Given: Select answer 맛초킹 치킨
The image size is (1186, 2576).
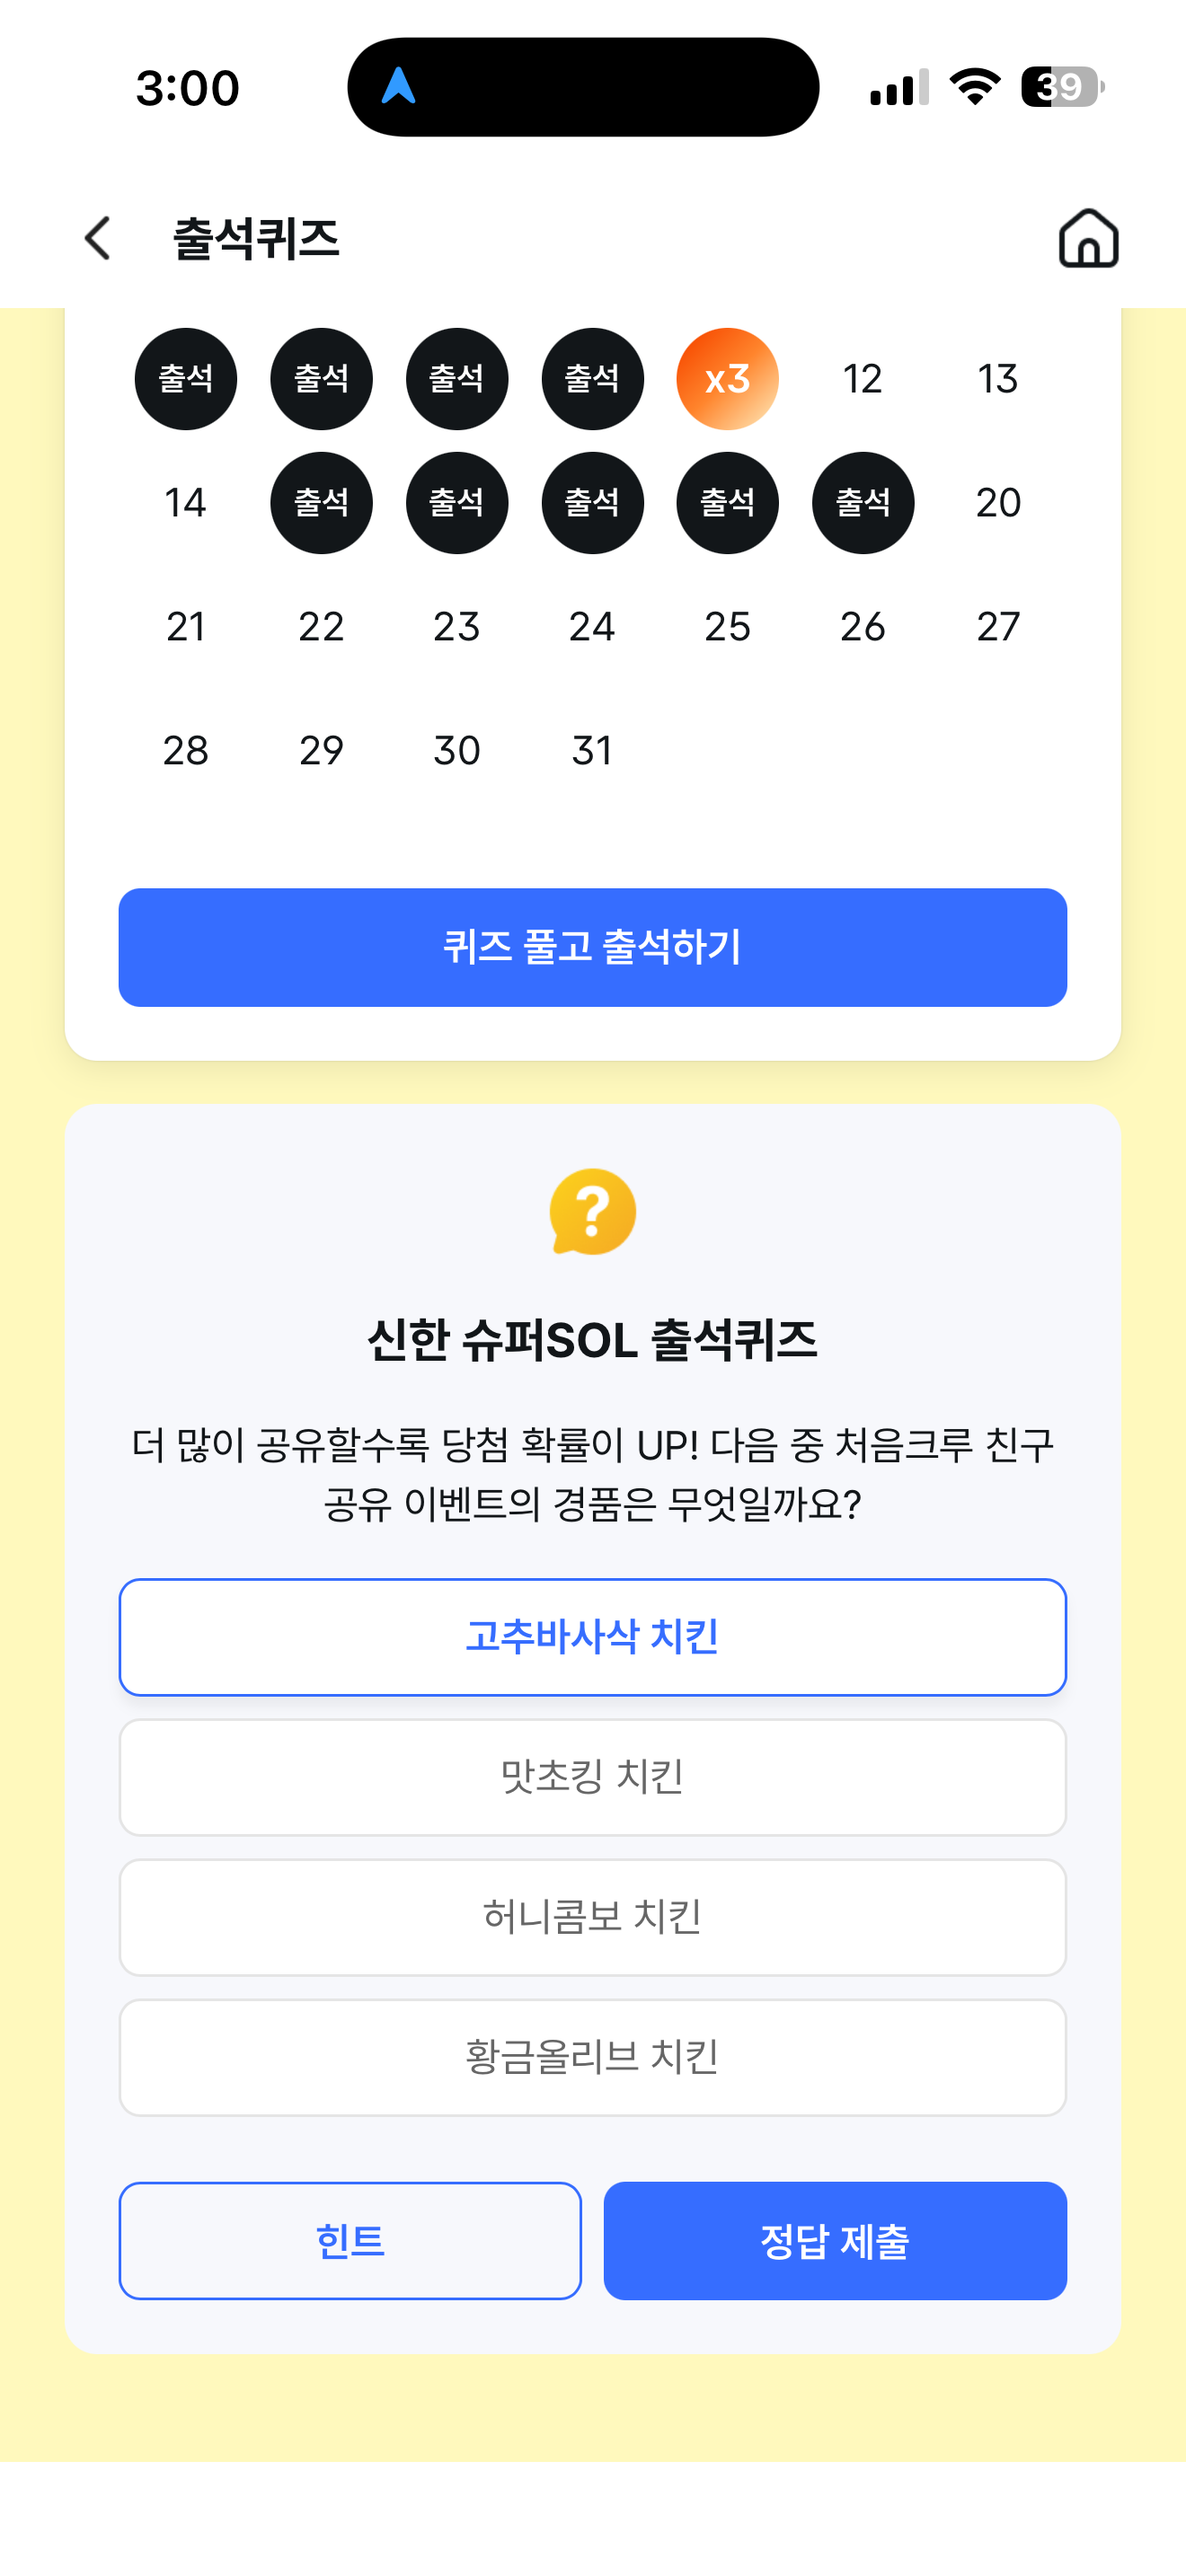Looking at the screenshot, I should click(593, 1777).
